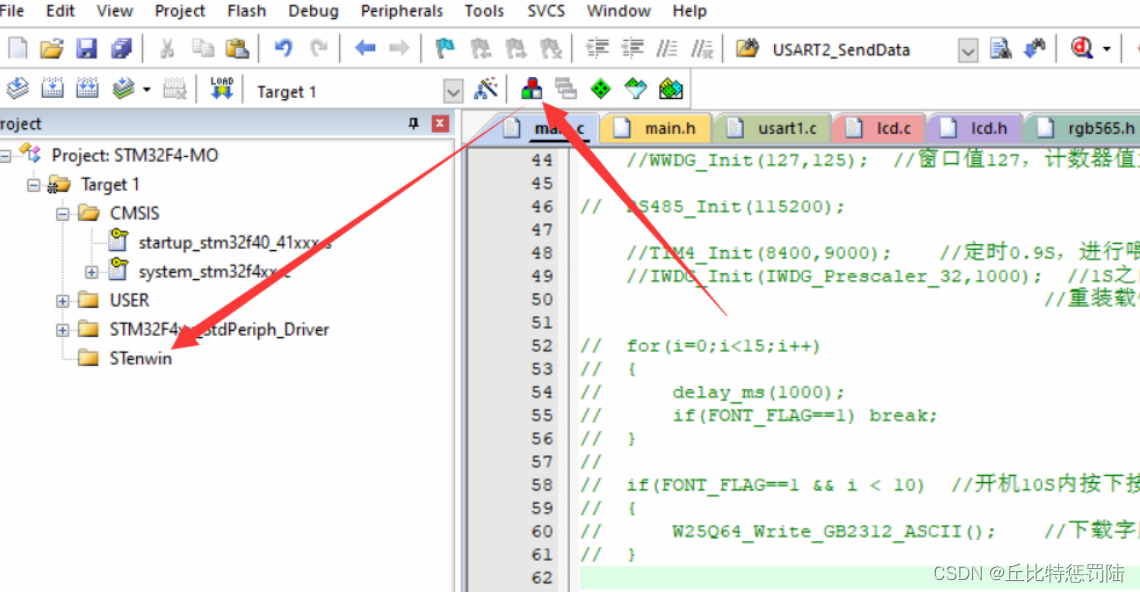Switch to the lcd.c tab

coord(880,129)
